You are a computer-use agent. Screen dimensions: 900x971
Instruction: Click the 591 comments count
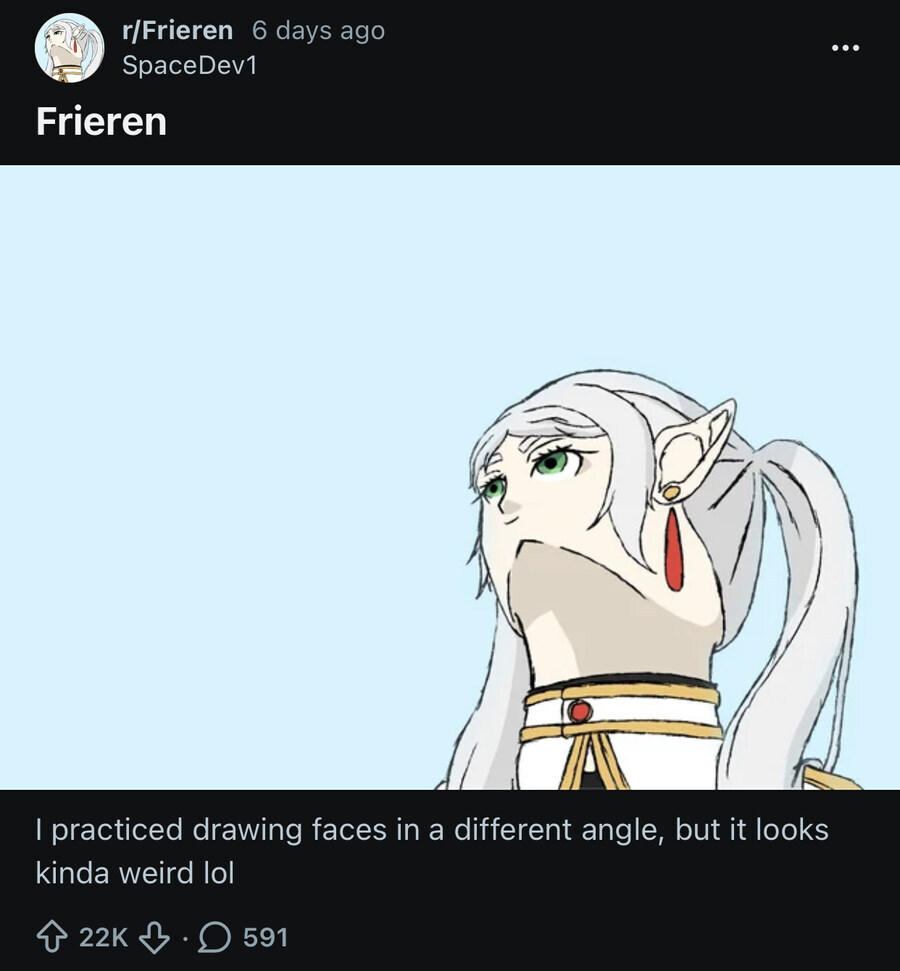[265, 937]
